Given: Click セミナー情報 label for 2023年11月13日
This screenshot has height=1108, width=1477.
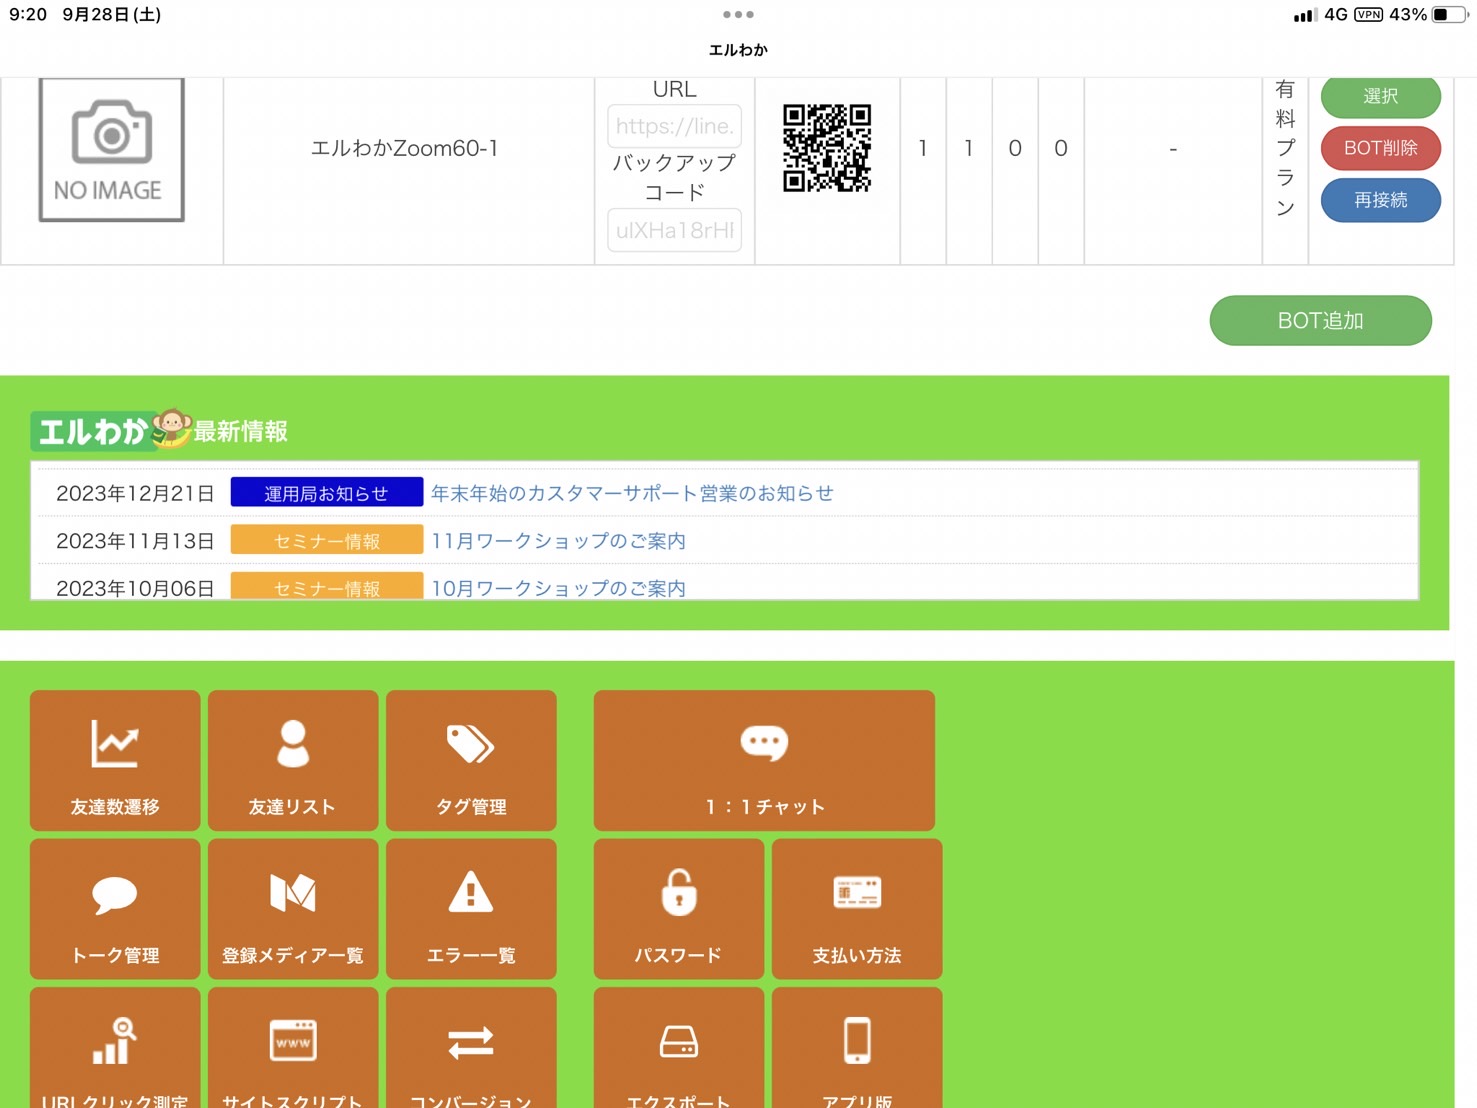Looking at the screenshot, I should (327, 540).
